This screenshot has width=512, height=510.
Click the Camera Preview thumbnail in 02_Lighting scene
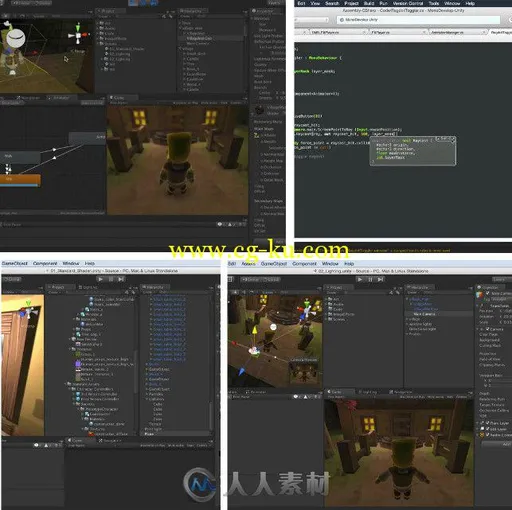[x=304, y=372]
